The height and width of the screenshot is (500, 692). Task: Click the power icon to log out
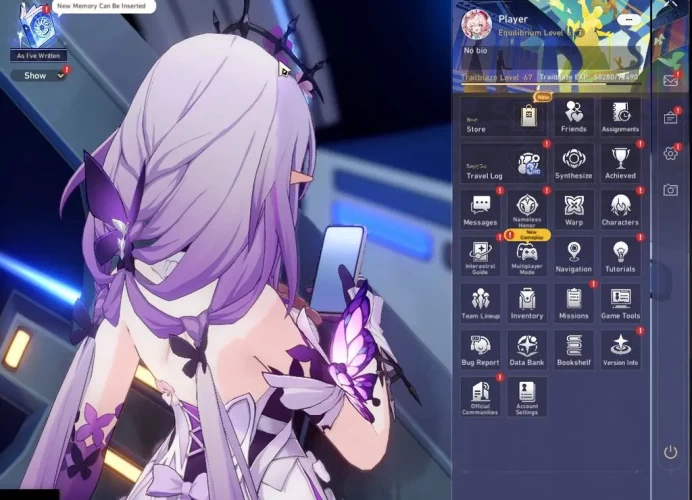[670, 452]
